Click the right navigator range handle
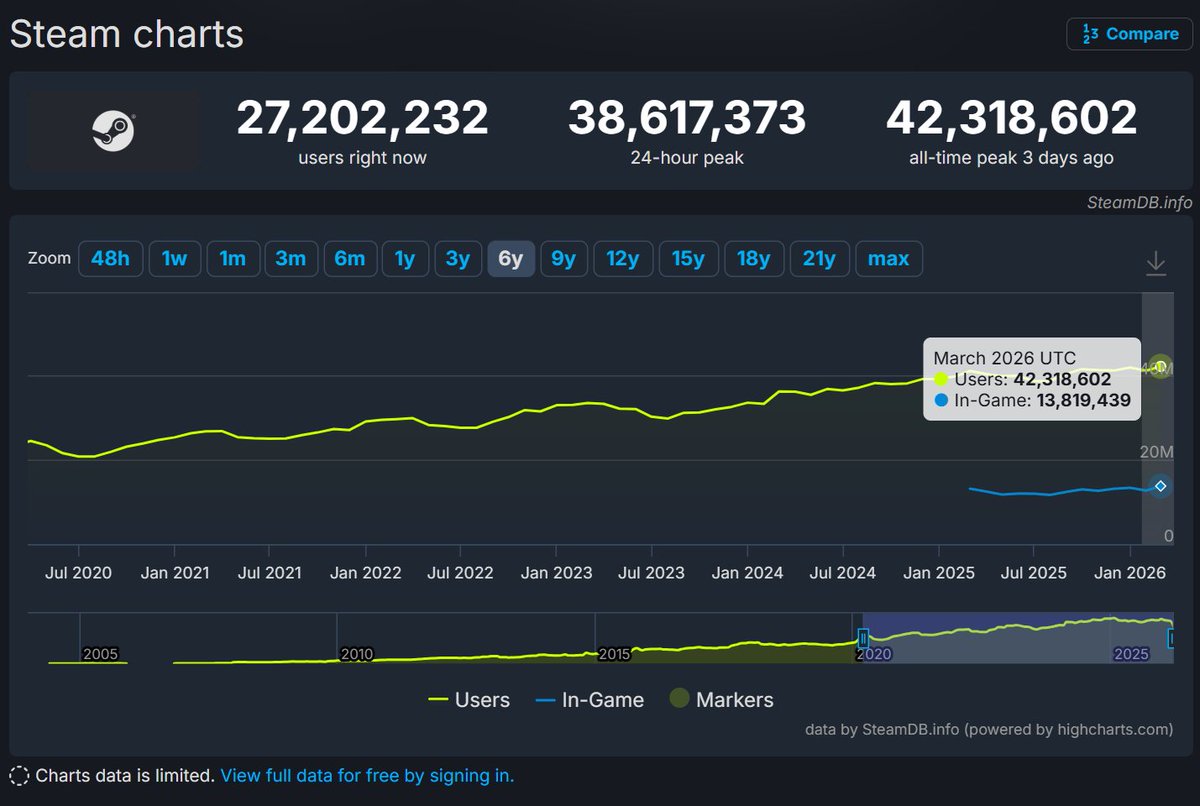The height and width of the screenshot is (806, 1200). (x=1173, y=637)
